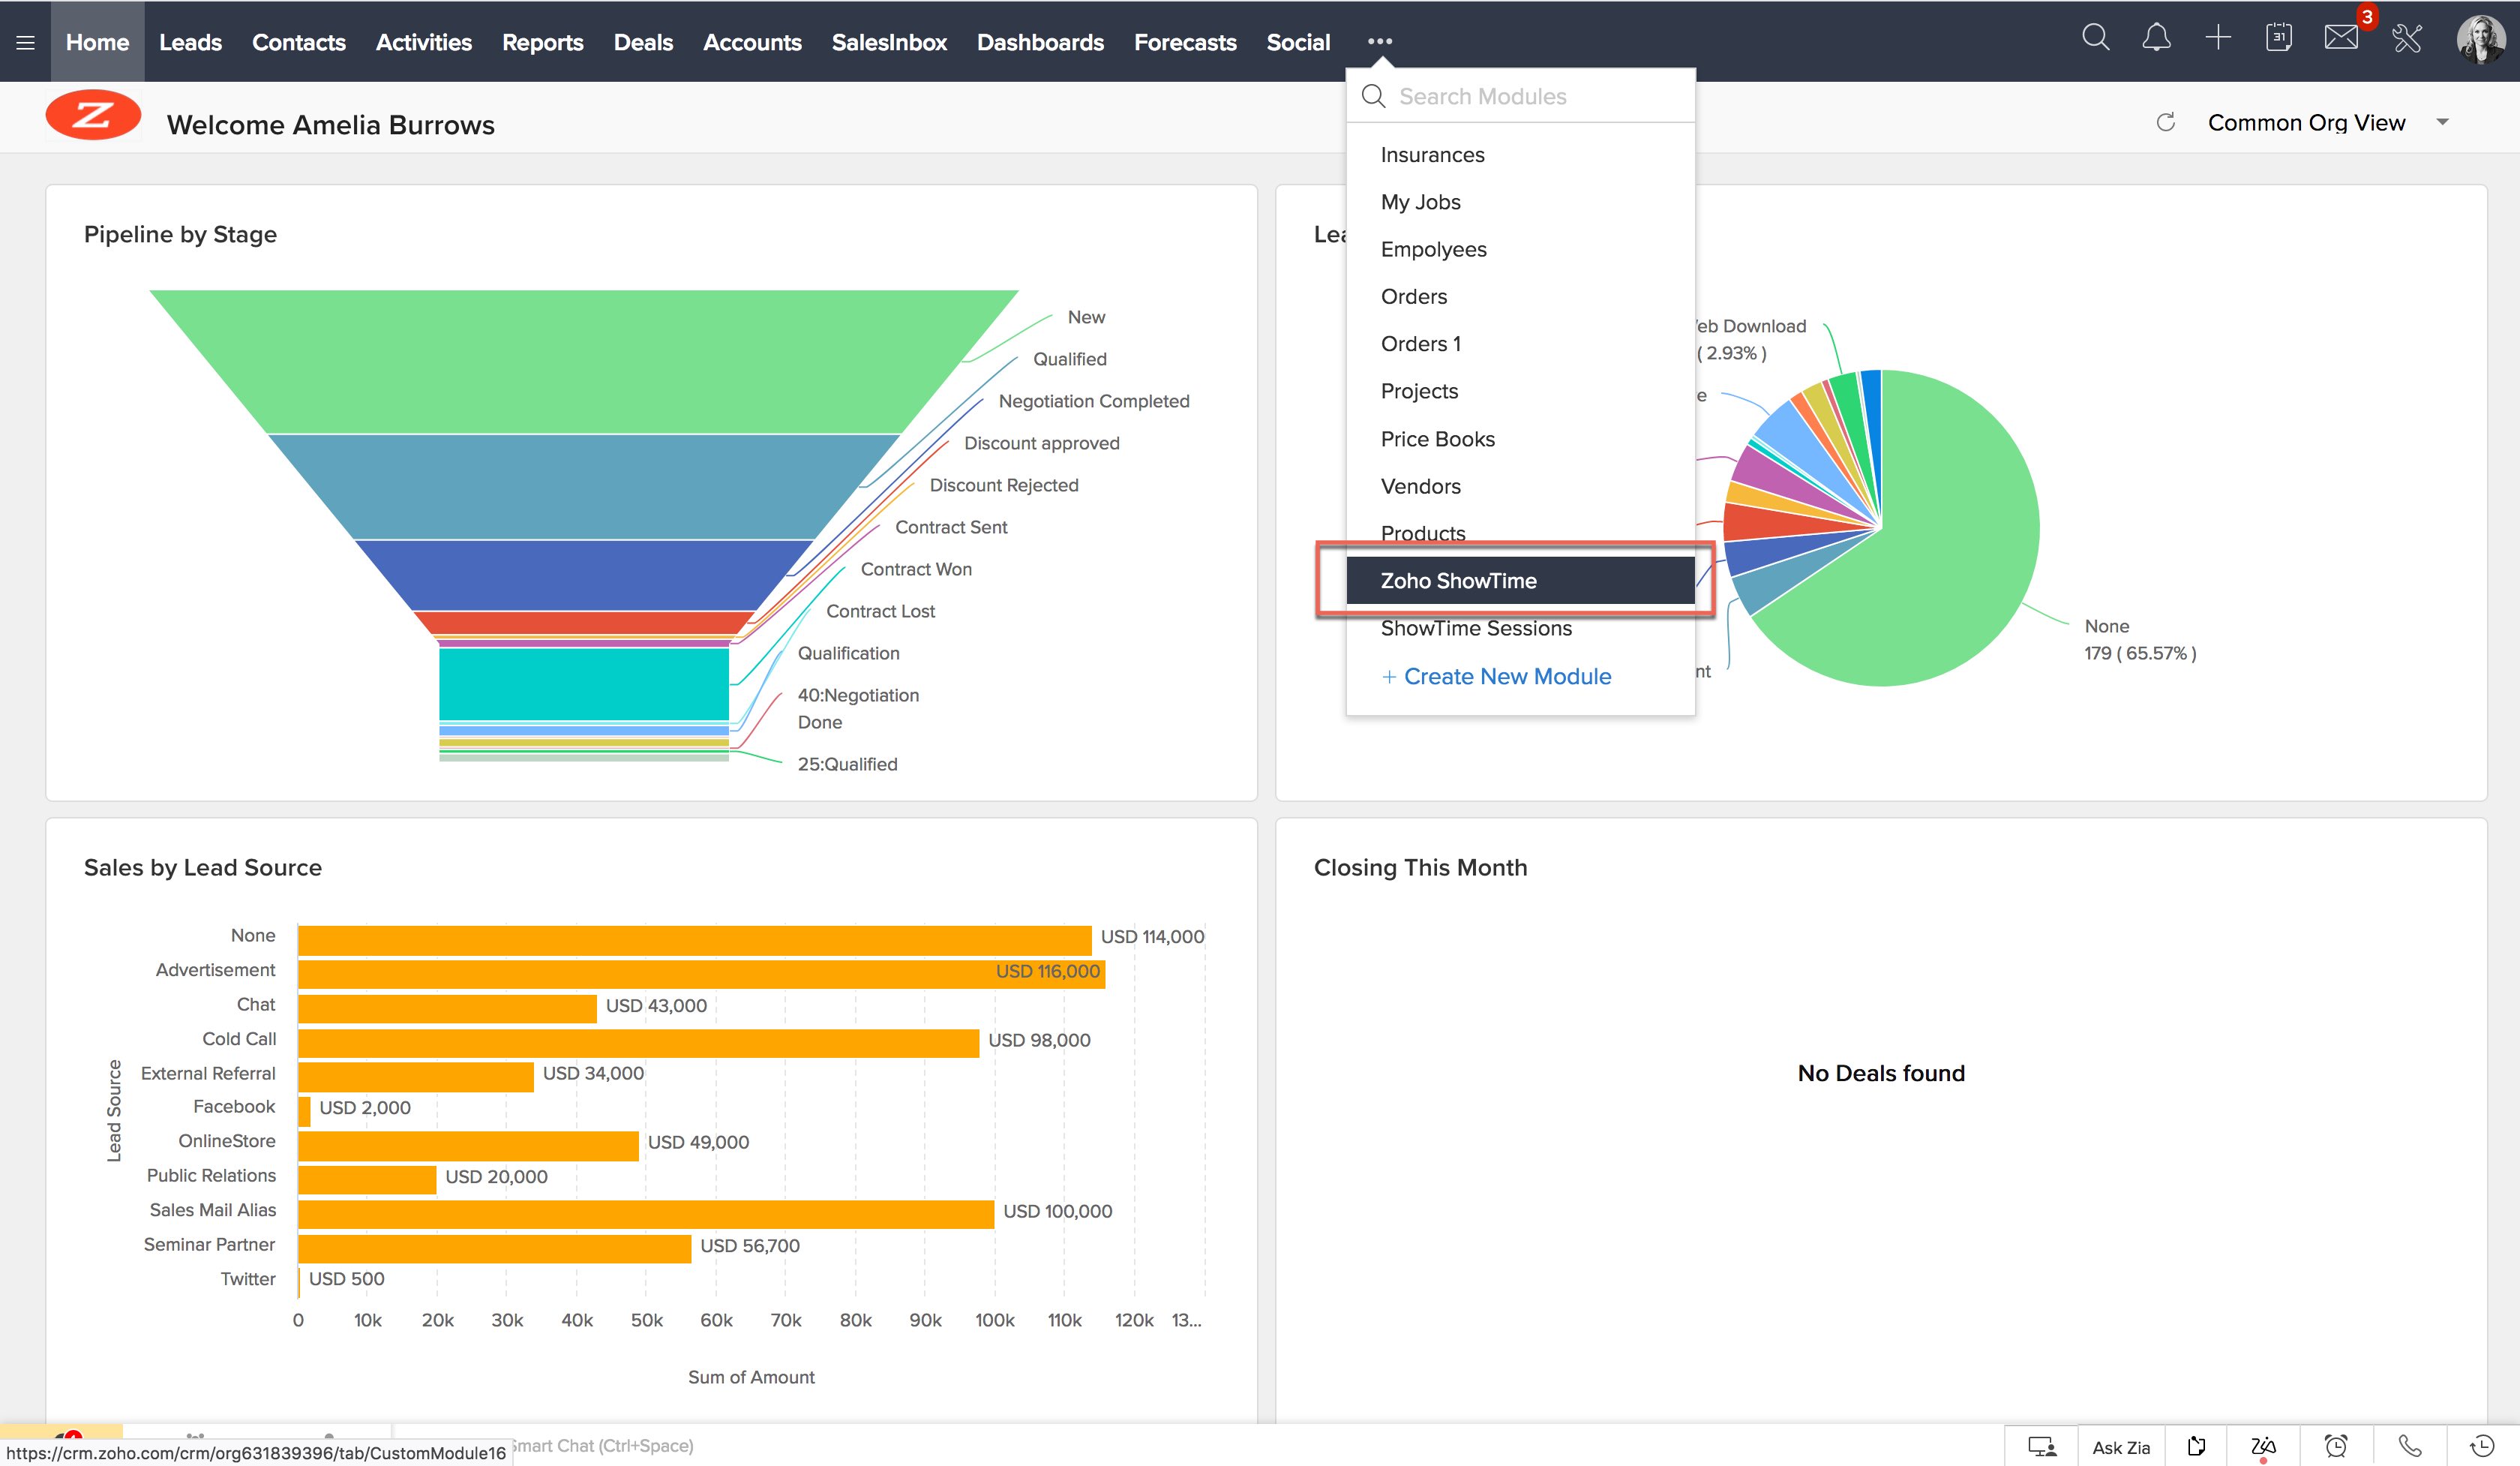Click the Ask Zia button
Viewport: 2520px width, 1466px height.
(x=2120, y=1446)
